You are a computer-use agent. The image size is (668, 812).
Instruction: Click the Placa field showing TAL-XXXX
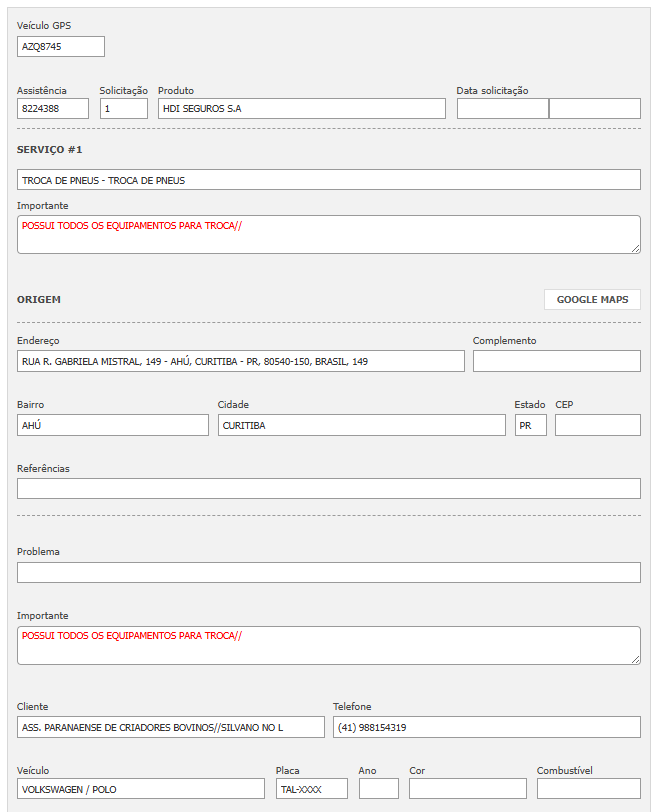[x=311, y=789]
